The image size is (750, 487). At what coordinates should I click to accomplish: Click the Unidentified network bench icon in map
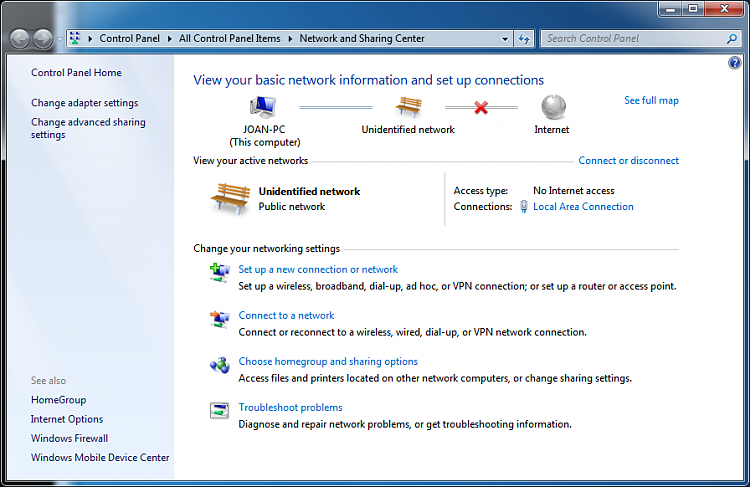(x=408, y=107)
